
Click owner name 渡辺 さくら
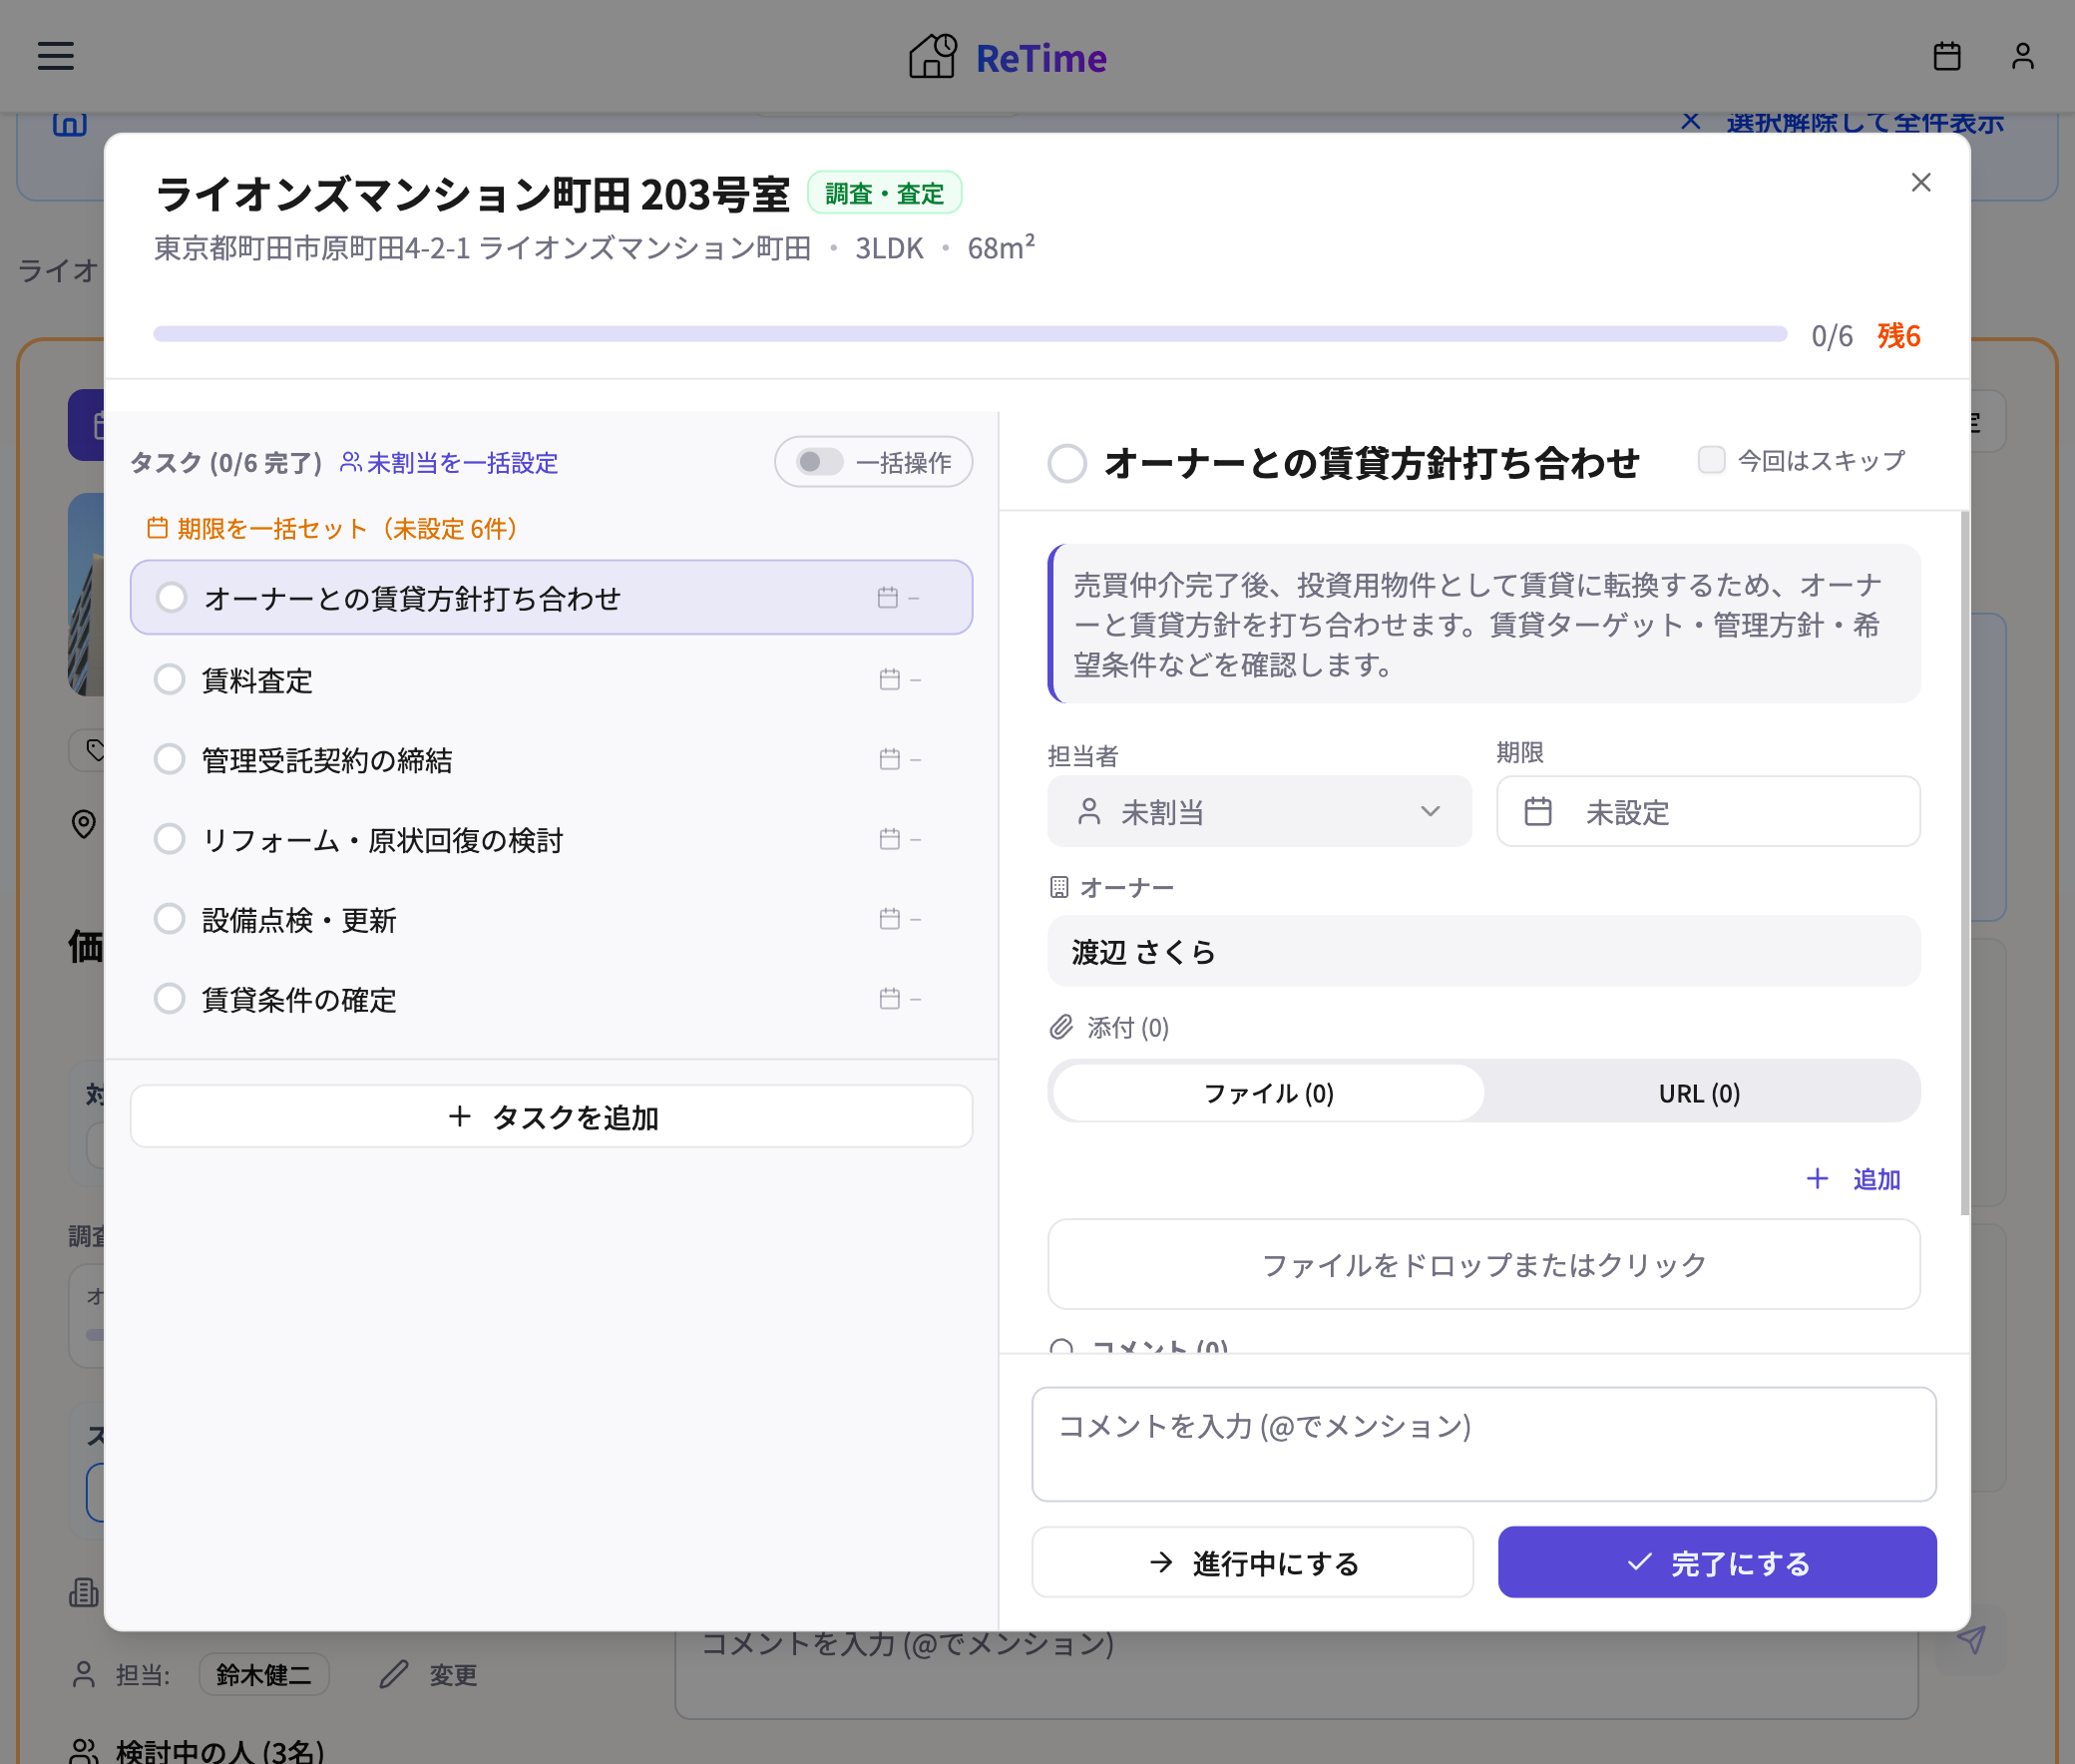click(1144, 952)
